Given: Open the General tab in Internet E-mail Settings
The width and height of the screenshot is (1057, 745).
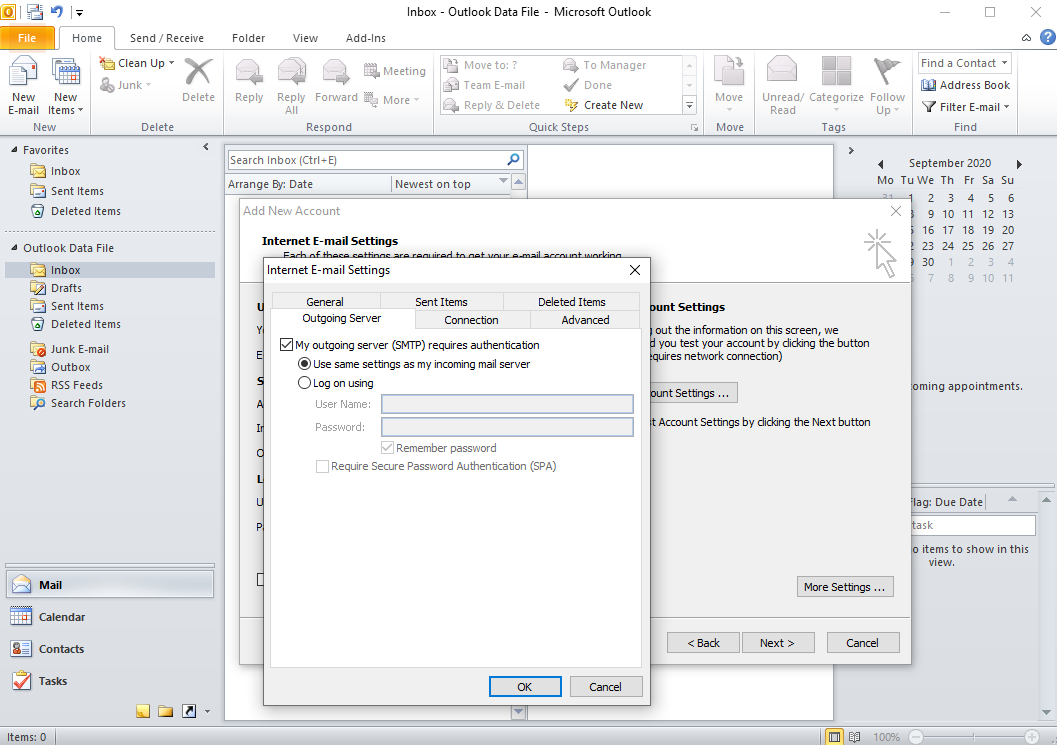Looking at the screenshot, I should 325,301.
